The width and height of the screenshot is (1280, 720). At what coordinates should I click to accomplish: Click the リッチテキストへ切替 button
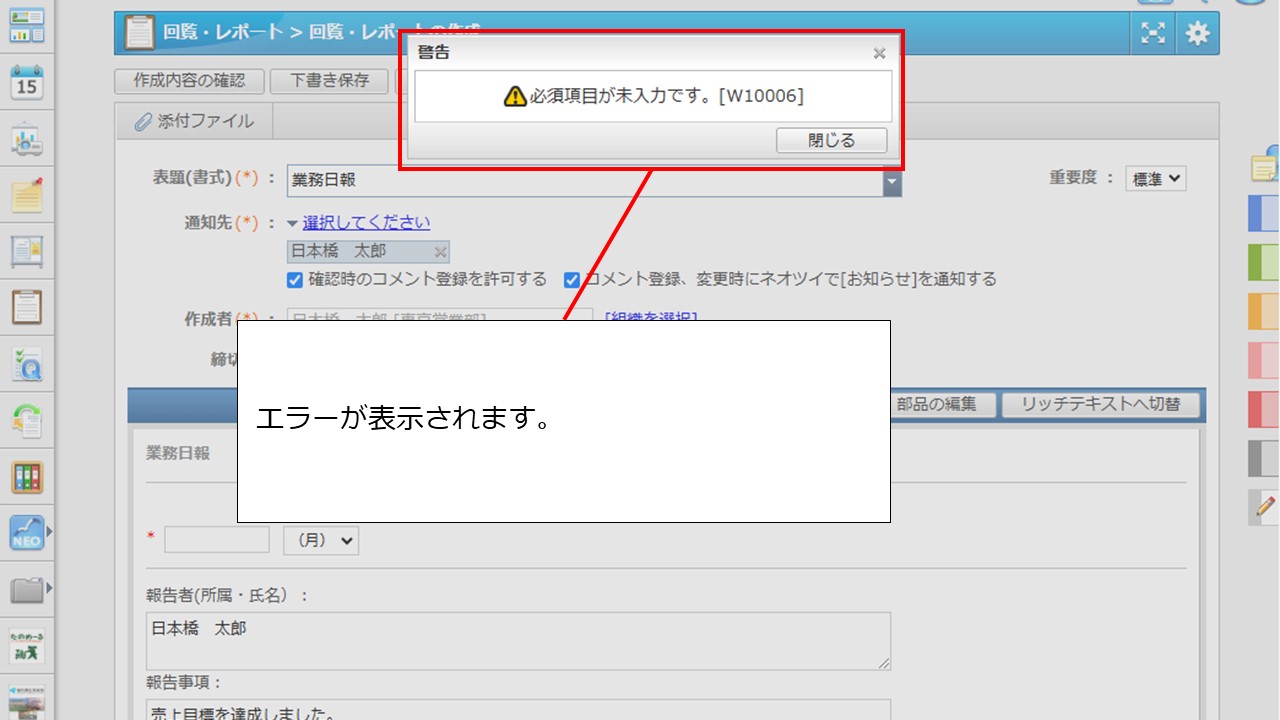[1100, 404]
